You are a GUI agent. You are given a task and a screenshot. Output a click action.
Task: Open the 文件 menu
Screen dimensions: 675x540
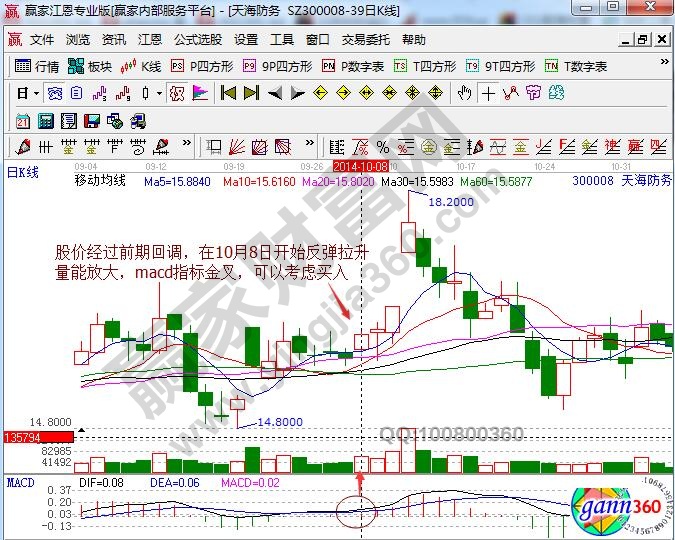[41, 40]
